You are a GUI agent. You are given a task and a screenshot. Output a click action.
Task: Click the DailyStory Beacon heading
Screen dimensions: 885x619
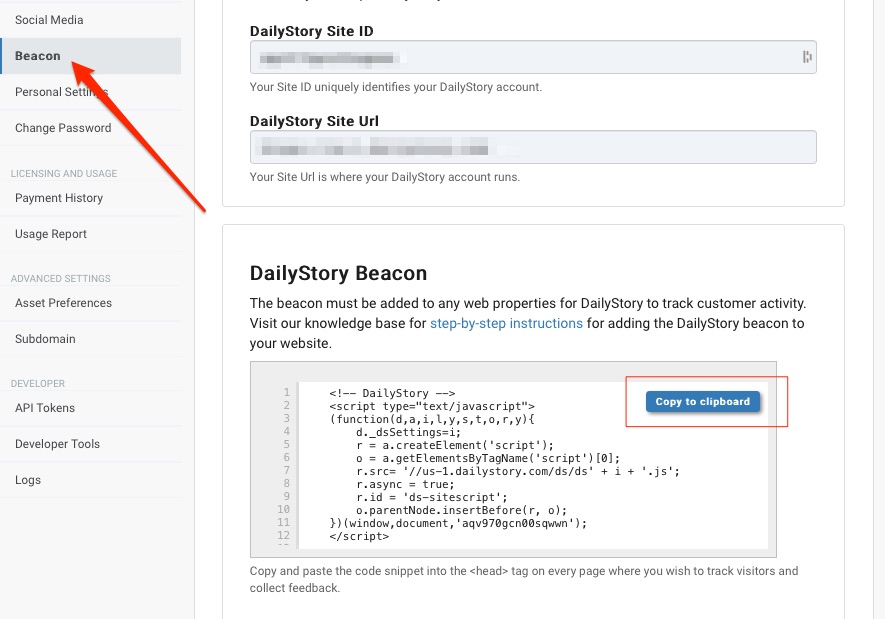click(338, 274)
